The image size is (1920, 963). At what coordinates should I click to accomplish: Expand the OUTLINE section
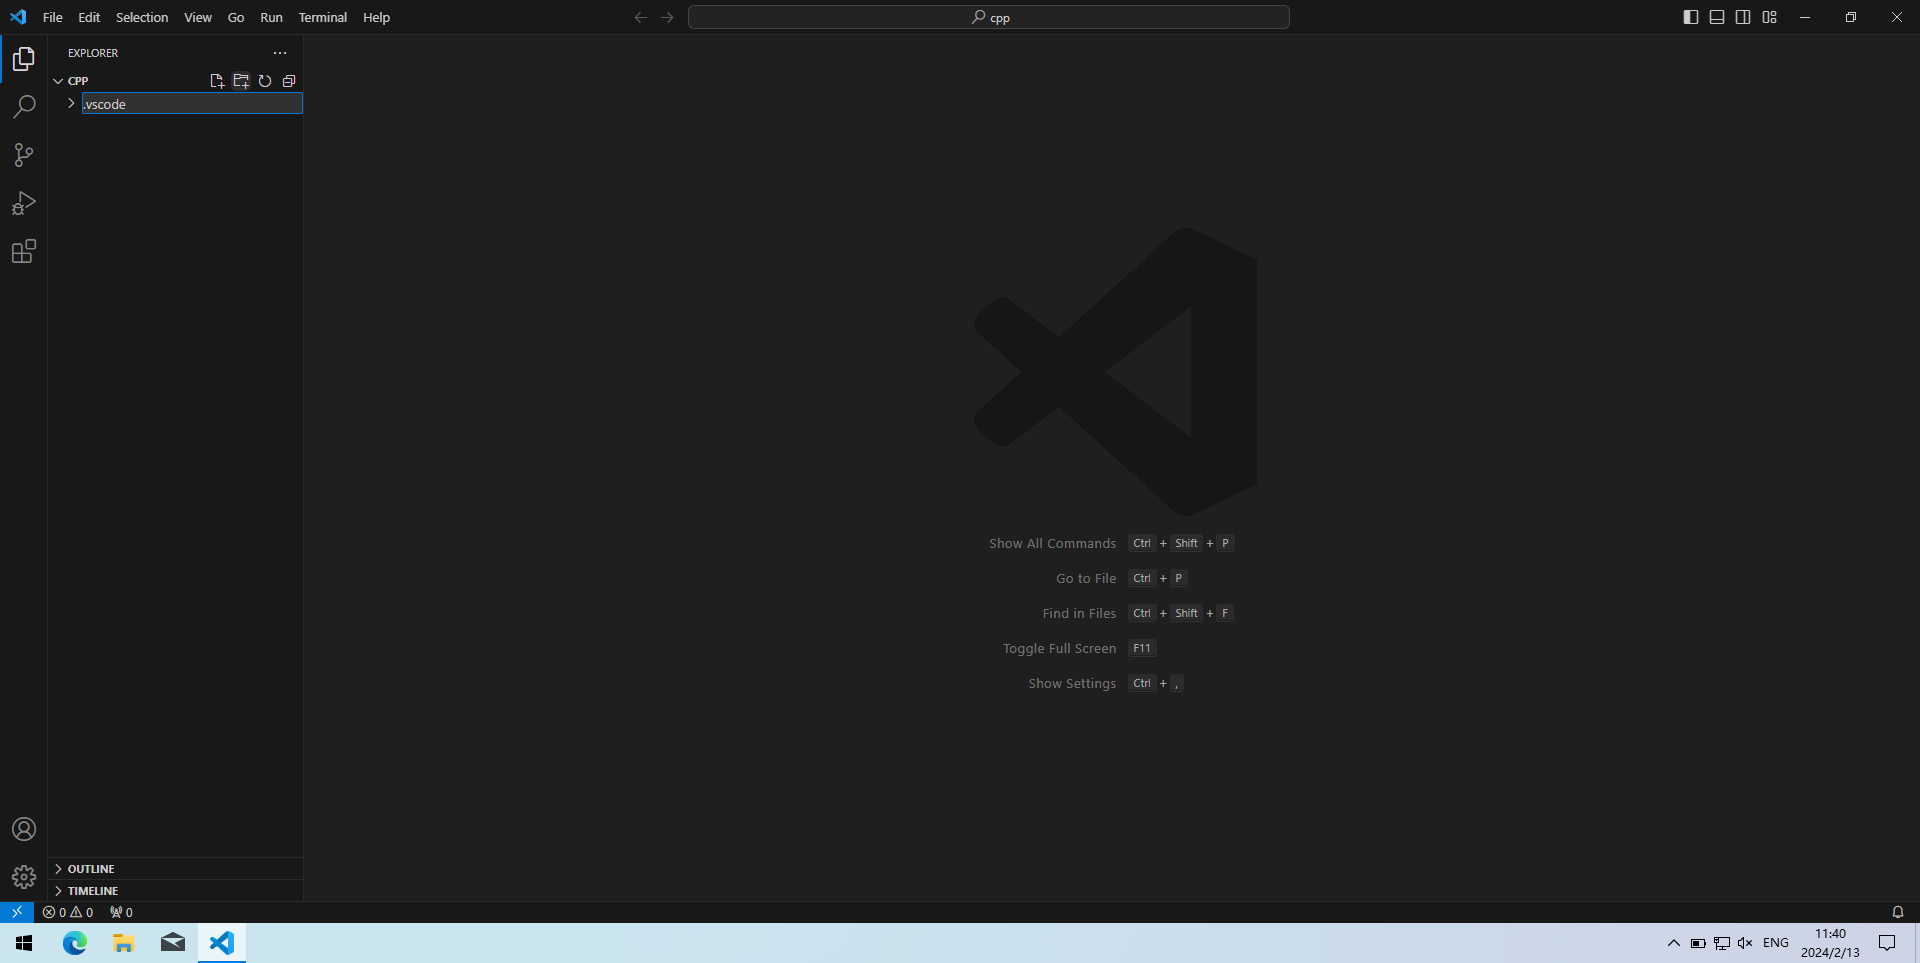[176, 869]
